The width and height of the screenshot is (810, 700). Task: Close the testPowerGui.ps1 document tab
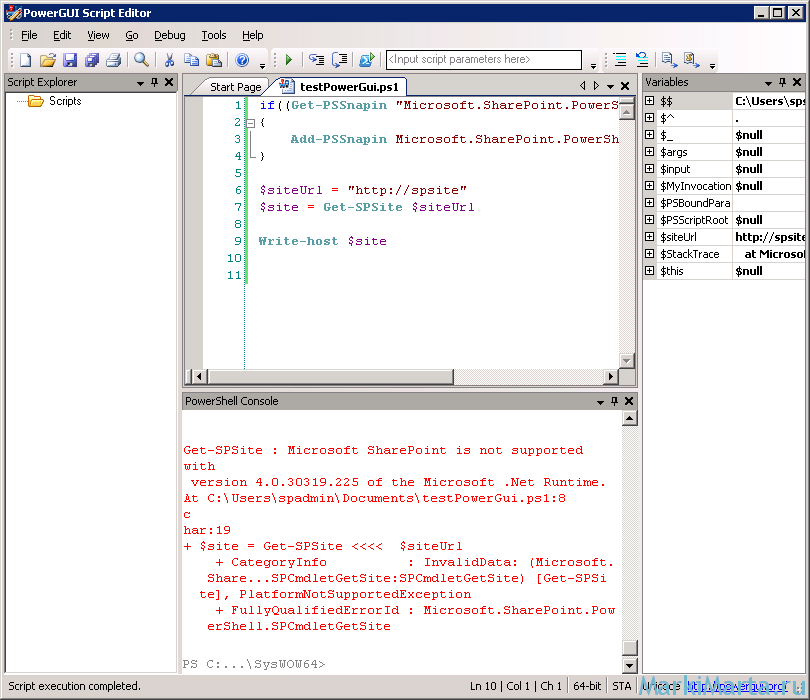[625, 86]
